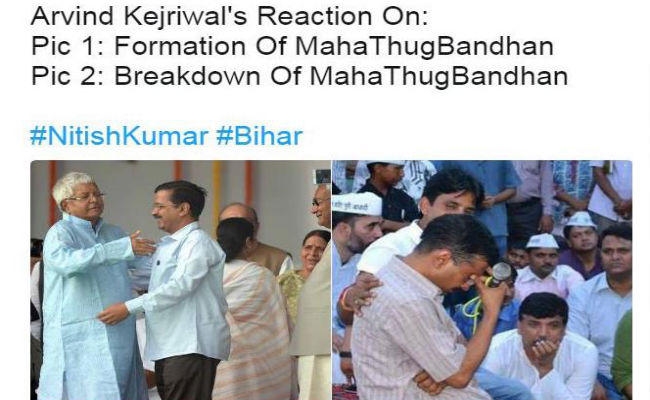Click the hand resting on striped shoulder
Image resolution: width=650 pixels, height=400 pixels.
(x=359, y=292)
